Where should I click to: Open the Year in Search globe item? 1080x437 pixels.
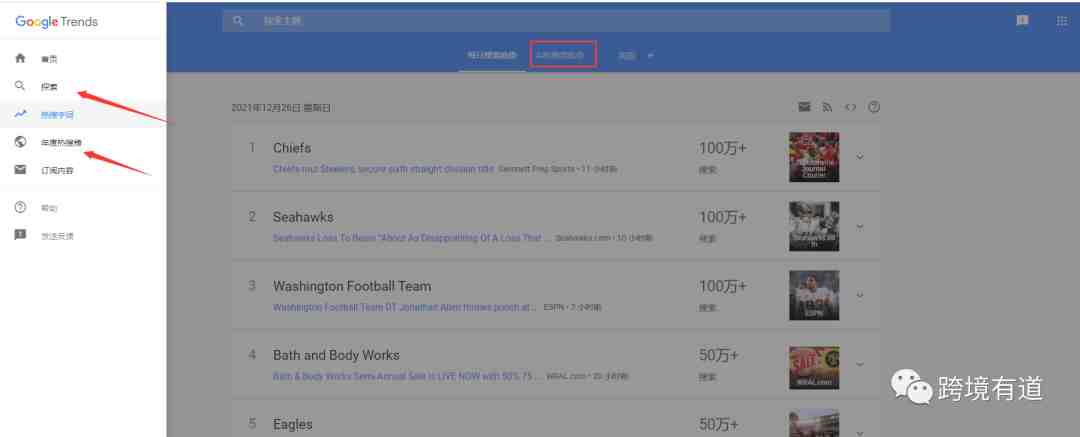click(83, 142)
